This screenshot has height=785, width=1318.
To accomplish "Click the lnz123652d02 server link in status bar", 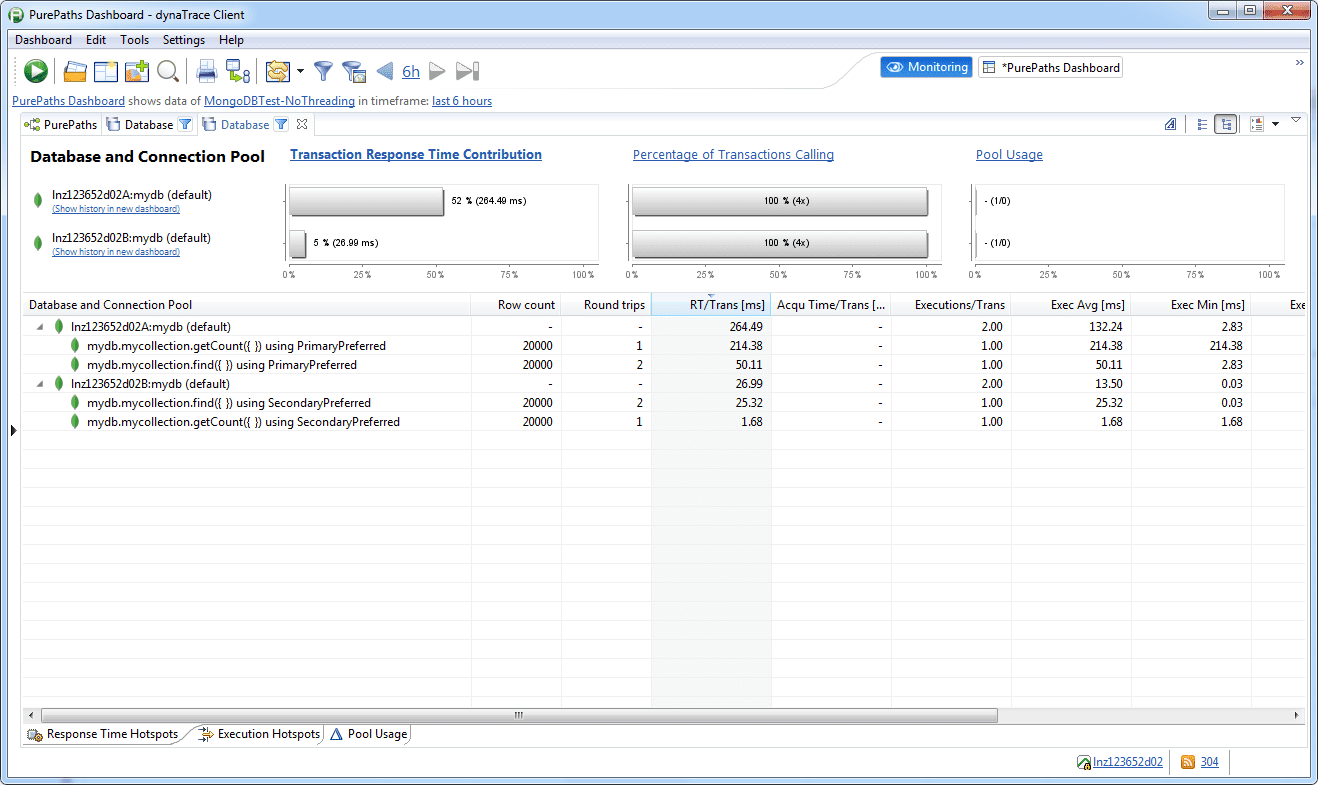I will pyautogui.click(x=1128, y=762).
